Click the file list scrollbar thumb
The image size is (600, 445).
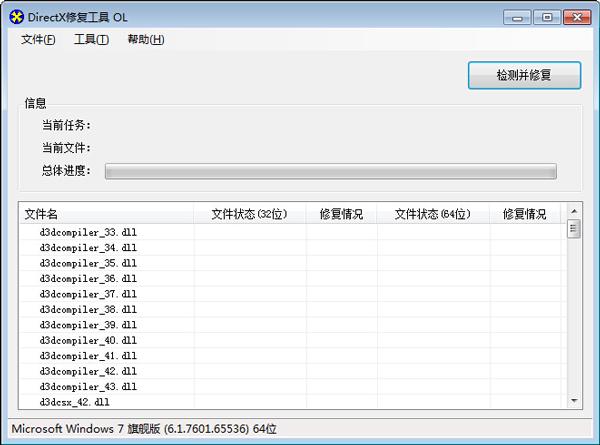point(574,228)
